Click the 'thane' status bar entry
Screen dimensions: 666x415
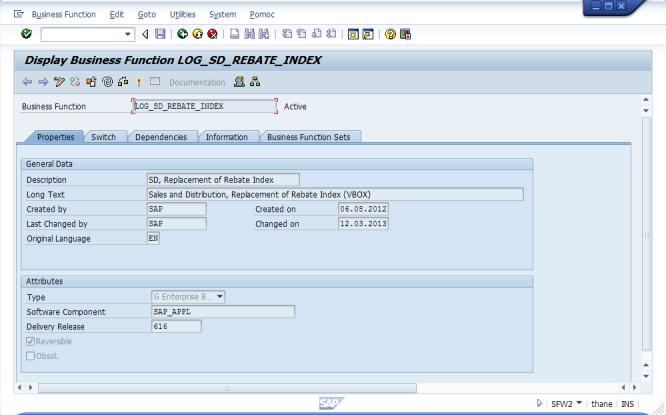[601, 404]
